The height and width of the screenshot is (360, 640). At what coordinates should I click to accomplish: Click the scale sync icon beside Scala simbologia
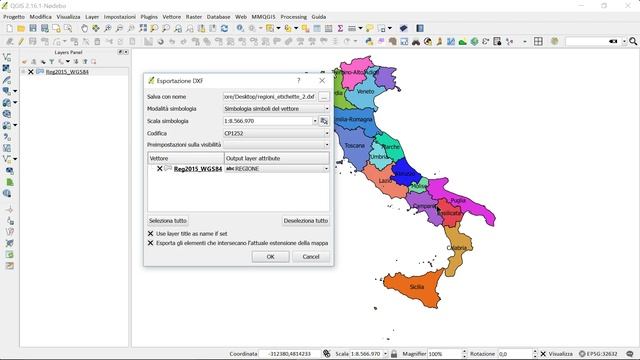[x=324, y=121]
